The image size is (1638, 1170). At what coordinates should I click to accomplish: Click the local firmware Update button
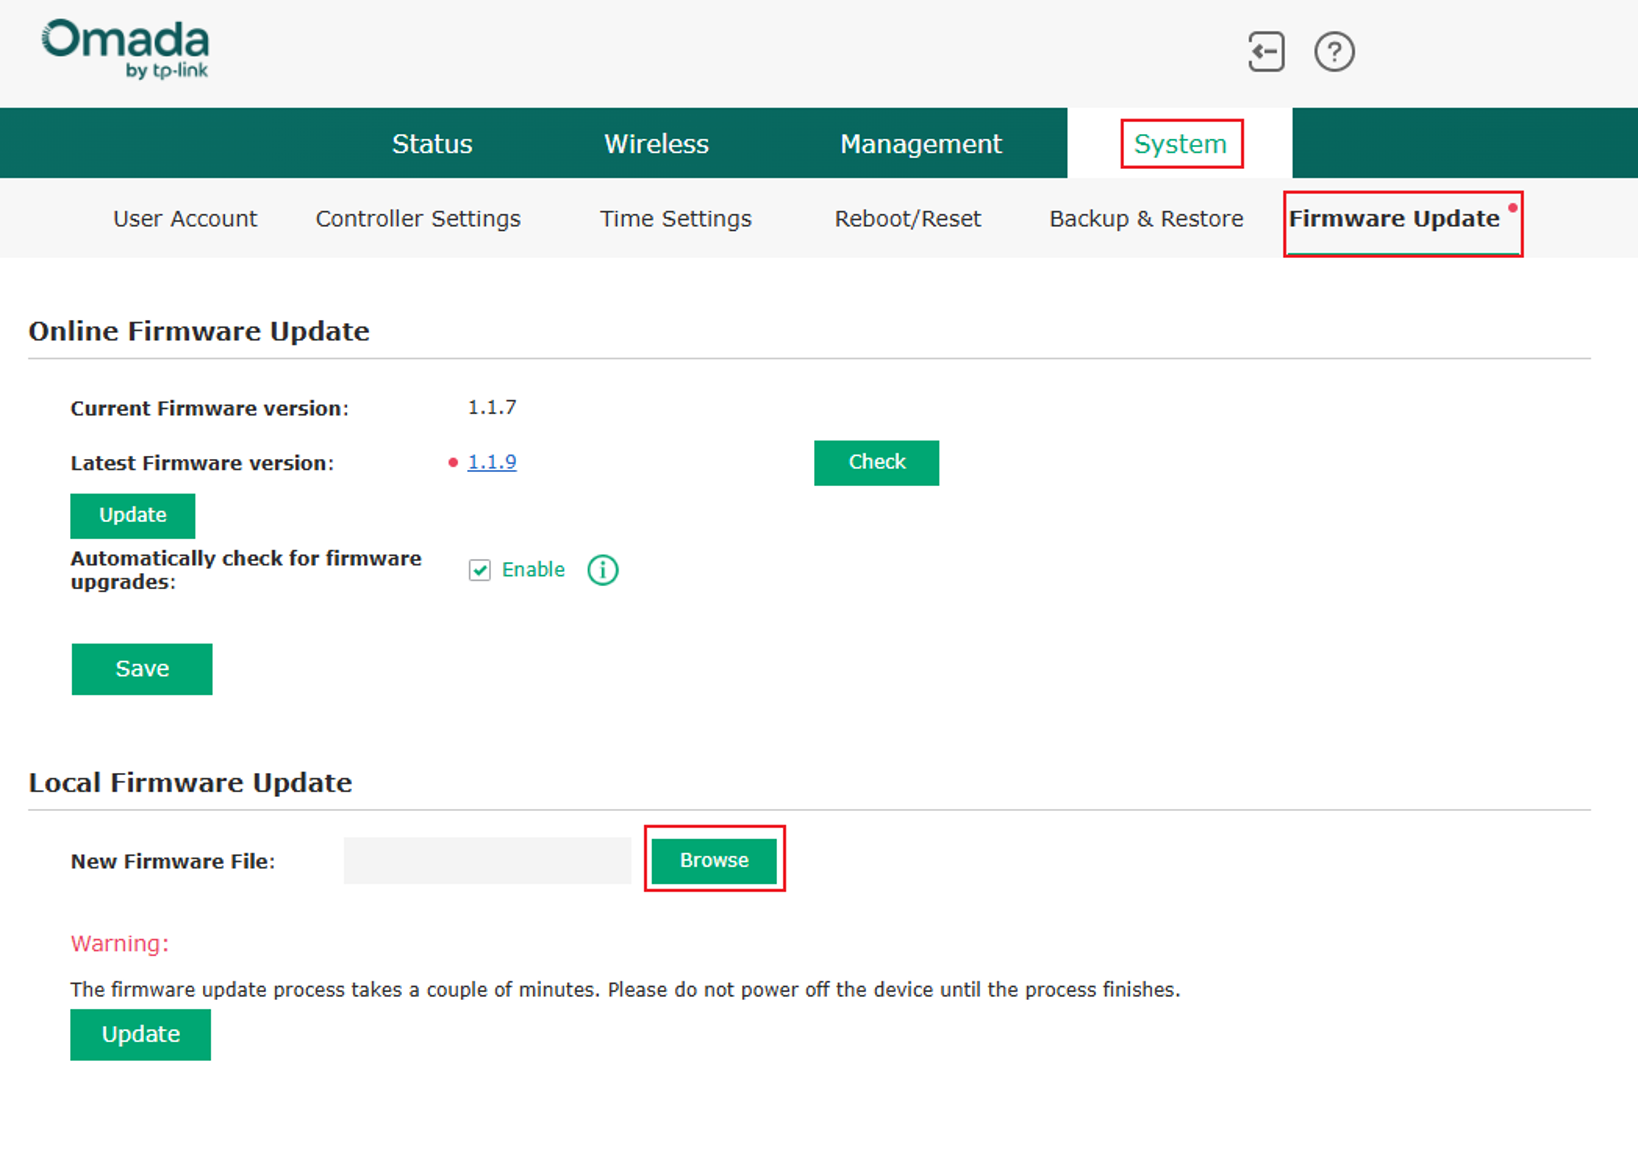tap(141, 1035)
